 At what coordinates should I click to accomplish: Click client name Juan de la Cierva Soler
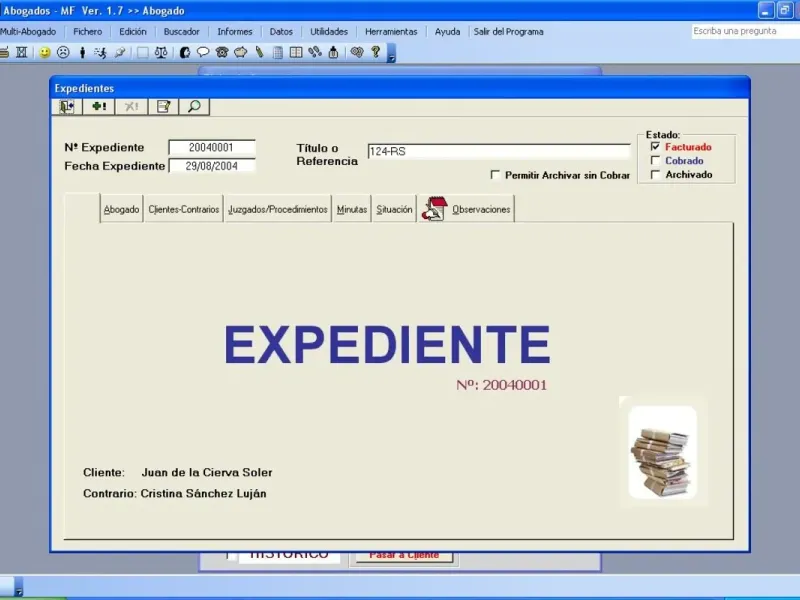point(207,472)
